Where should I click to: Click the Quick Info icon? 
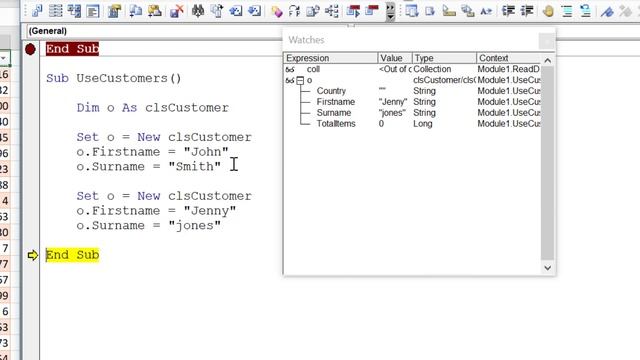click(x=449, y=11)
